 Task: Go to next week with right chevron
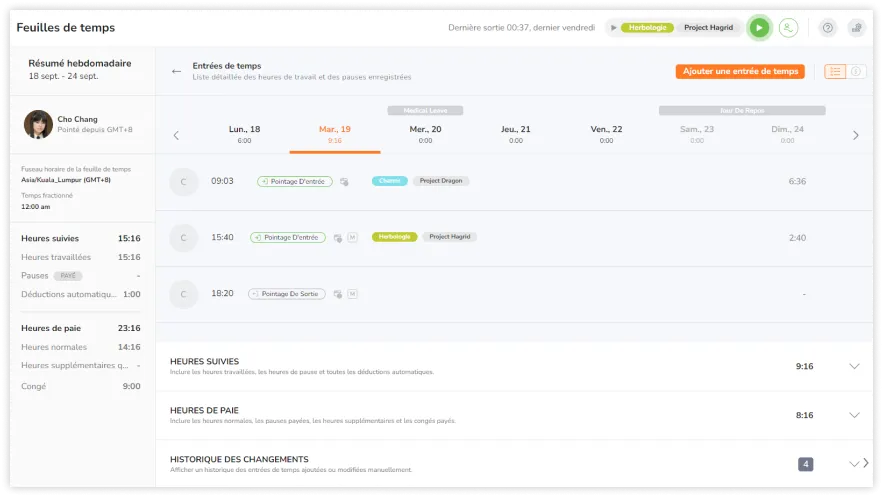click(x=855, y=135)
